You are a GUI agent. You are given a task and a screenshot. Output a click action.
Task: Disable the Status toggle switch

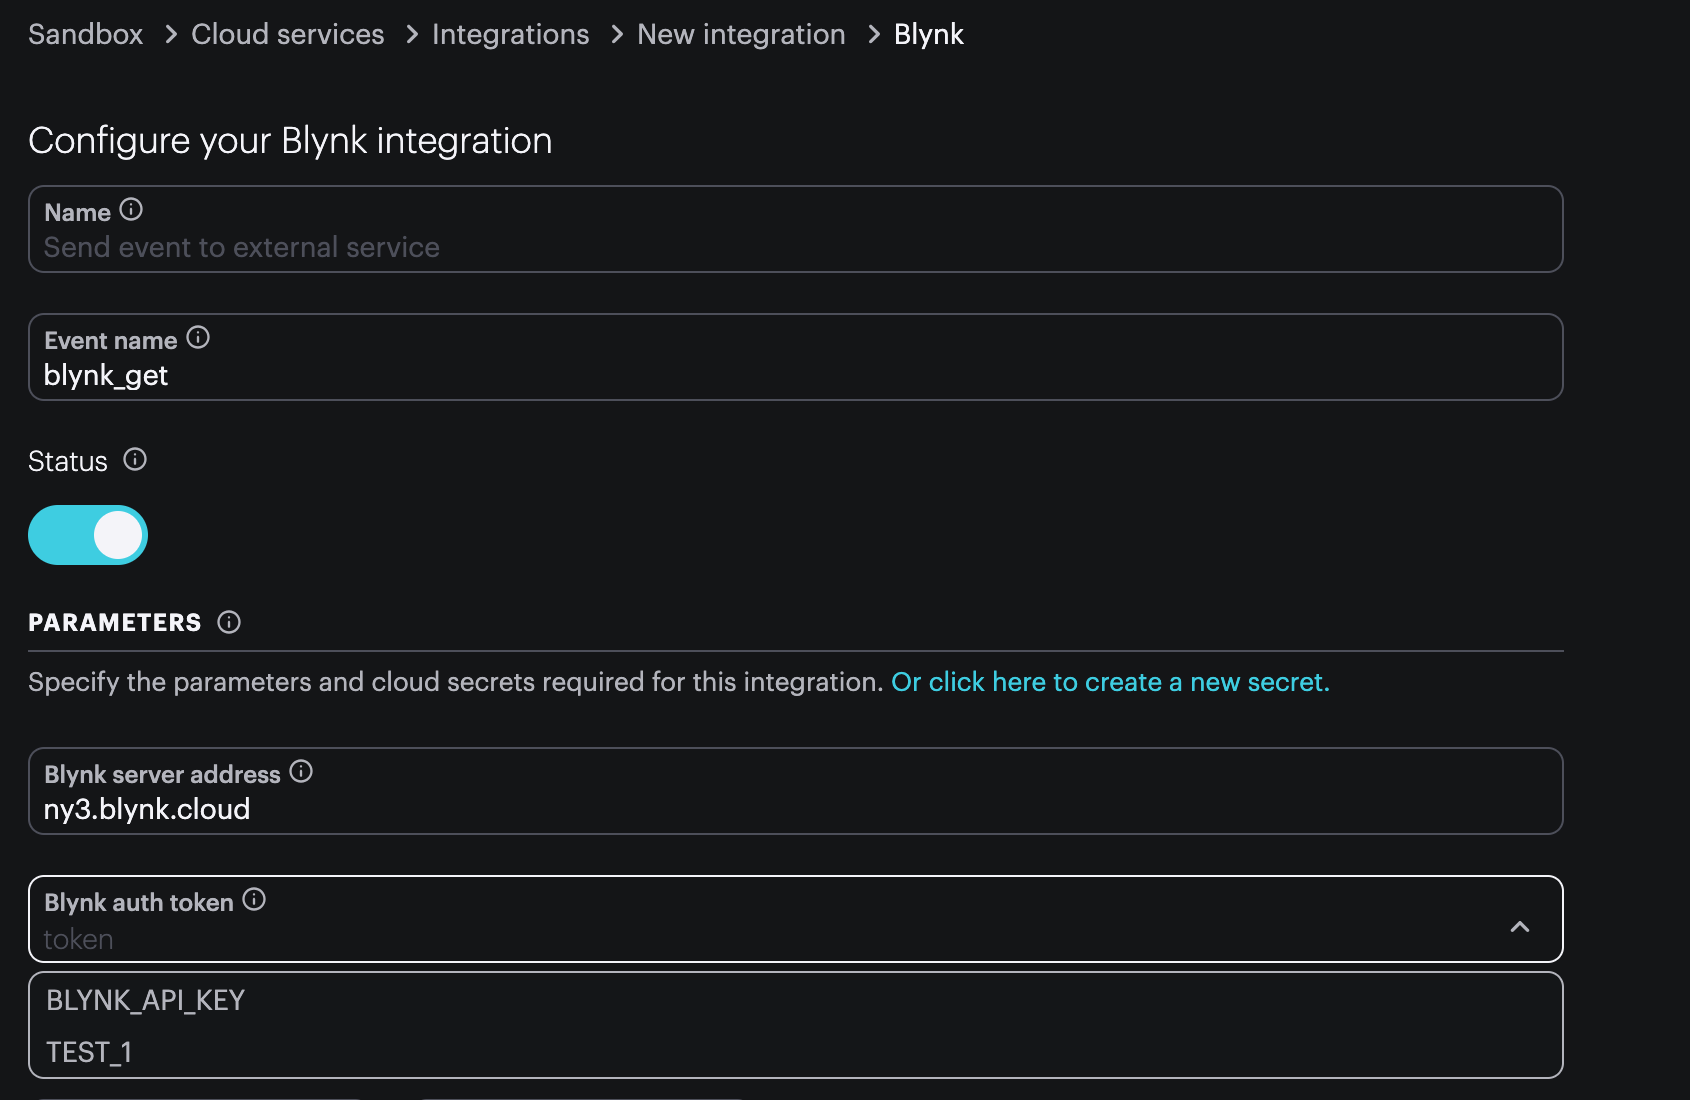click(x=88, y=535)
